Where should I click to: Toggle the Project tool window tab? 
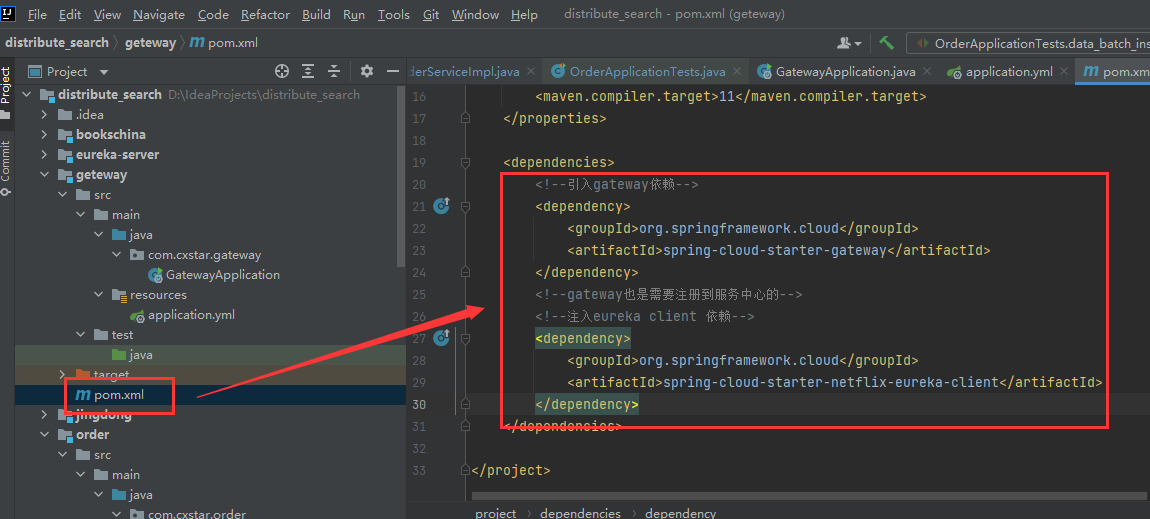(6, 91)
